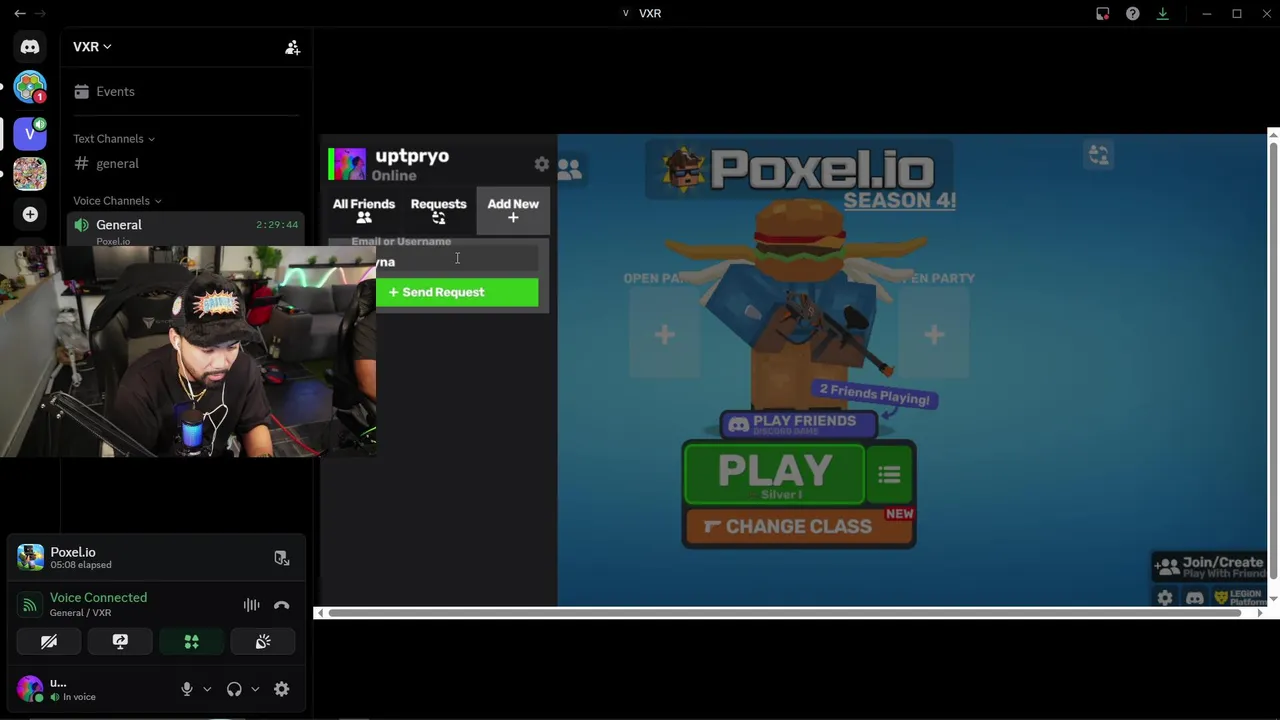This screenshot has width=1280, height=720.
Task: Open the server icon with notification badge
Action: pos(30,87)
